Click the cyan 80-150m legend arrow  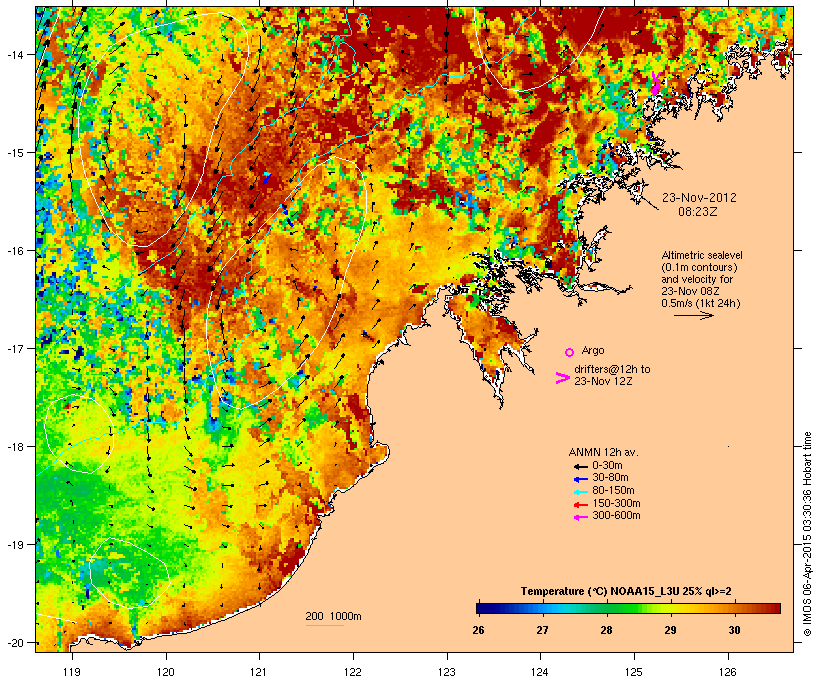pos(580,492)
